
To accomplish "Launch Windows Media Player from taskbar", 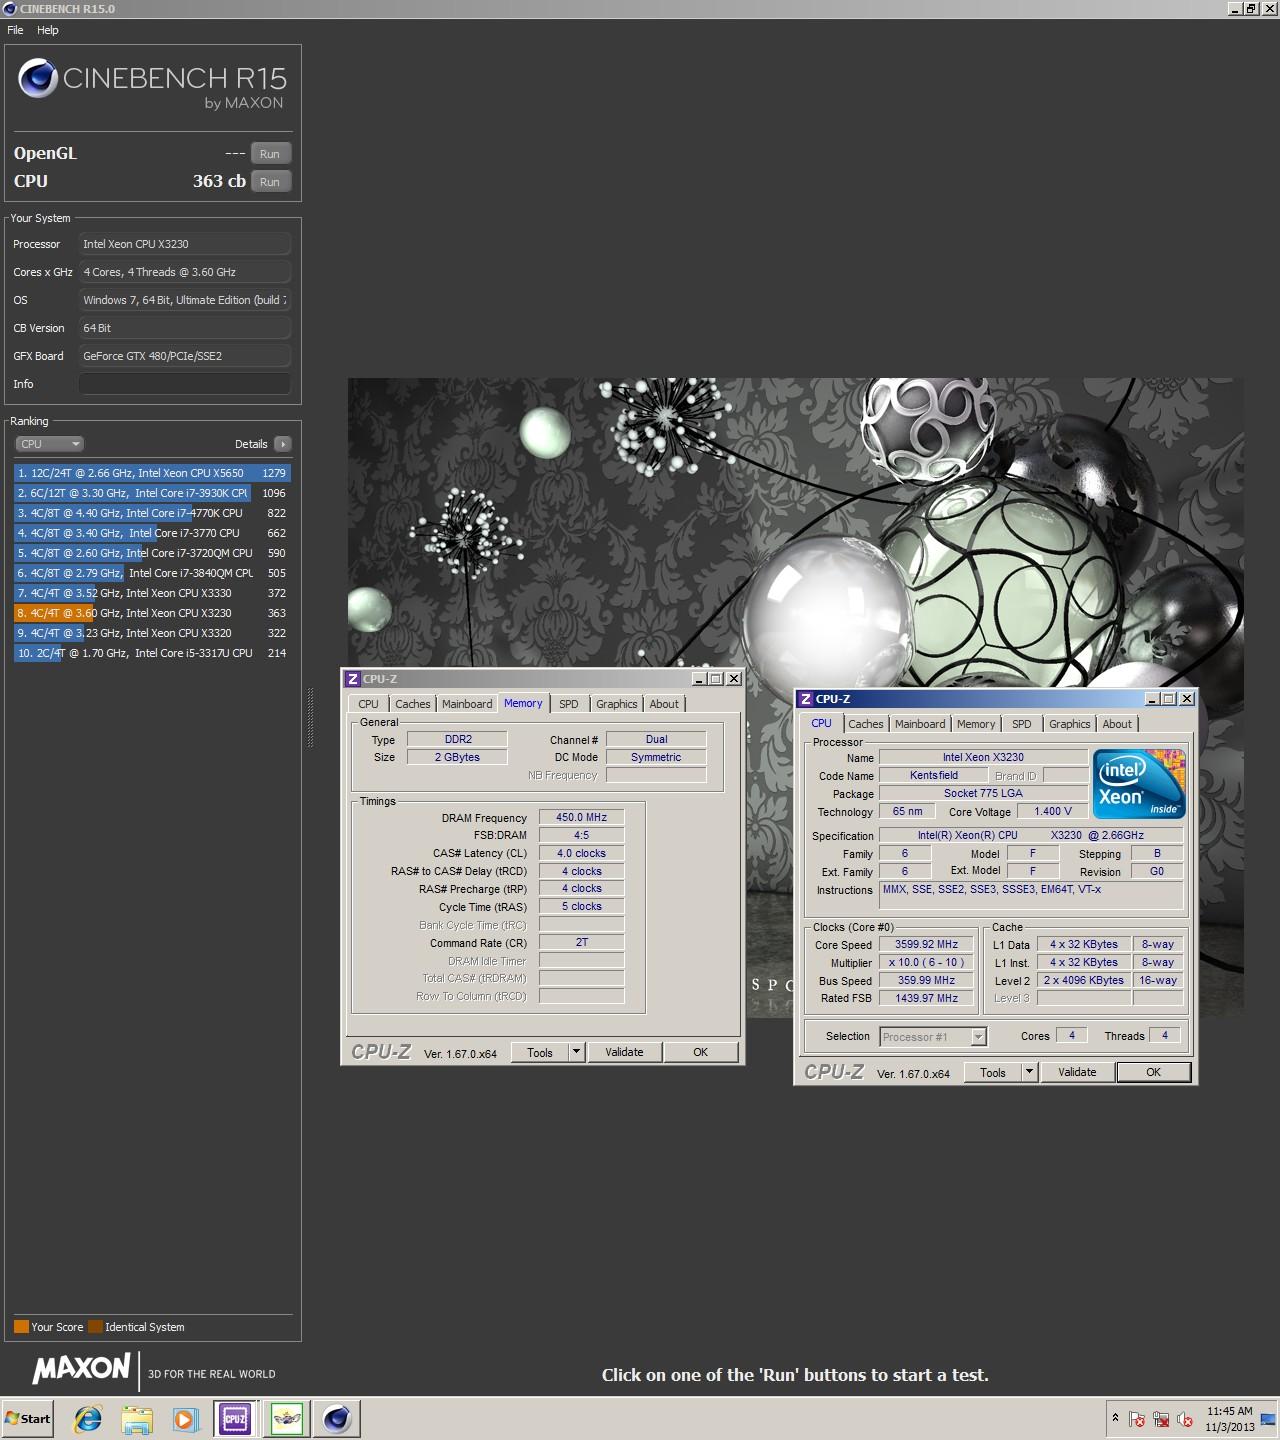I will coord(185,1418).
